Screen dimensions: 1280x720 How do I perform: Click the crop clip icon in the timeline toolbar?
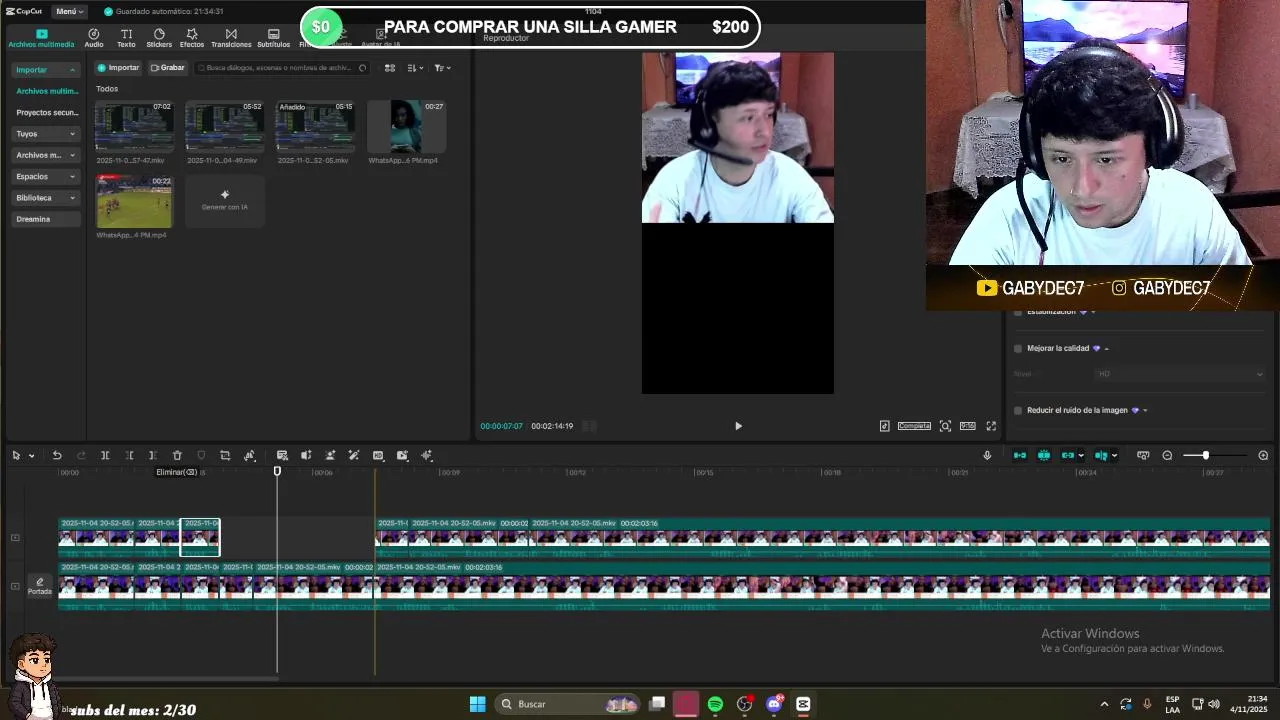point(225,456)
